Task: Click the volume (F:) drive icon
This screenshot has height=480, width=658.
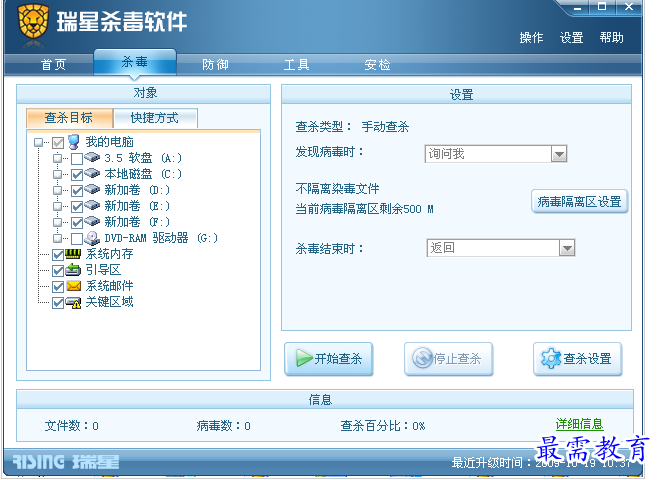Action: pos(92,221)
